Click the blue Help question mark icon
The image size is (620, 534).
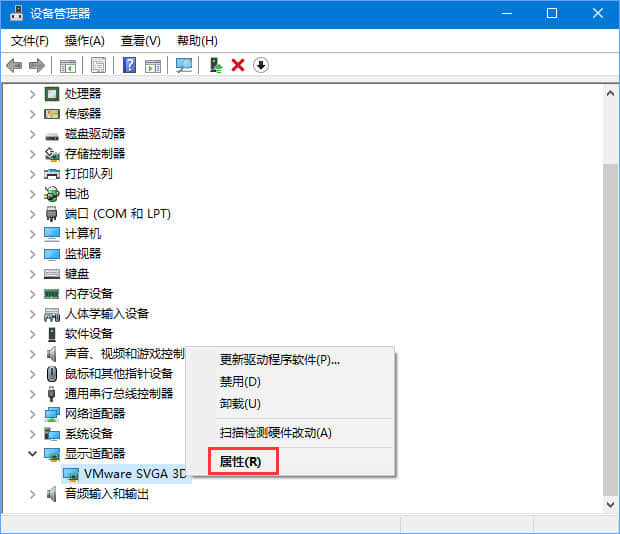tap(129, 65)
